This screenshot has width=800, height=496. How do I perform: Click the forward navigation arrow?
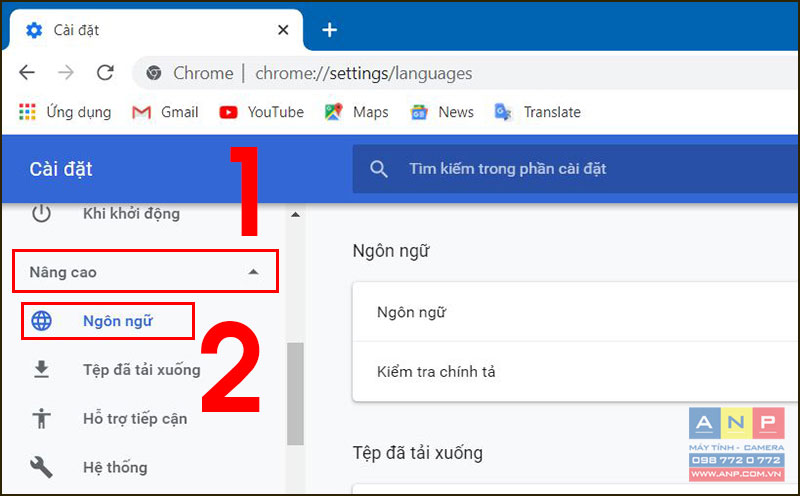(x=66, y=73)
